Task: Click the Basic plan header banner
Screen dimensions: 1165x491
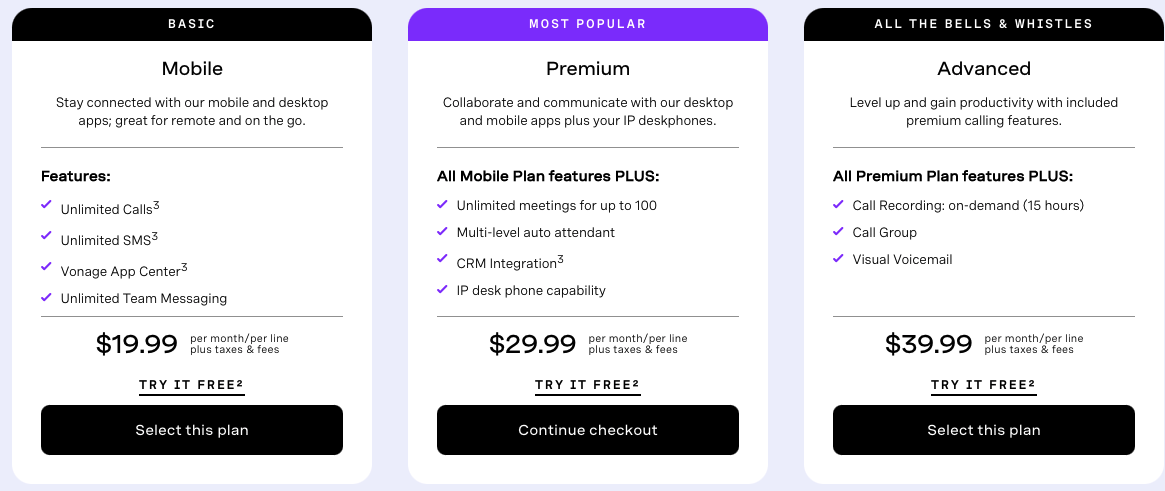Action: 192,24
